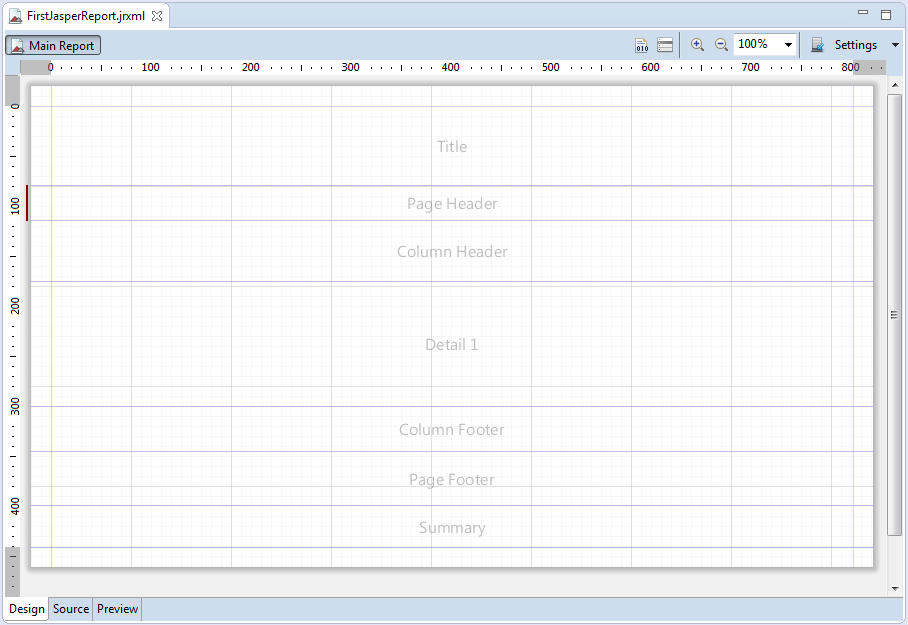This screenshot has height=625, width=908.
Task: Select the FirstJasperReport.jrxml editor tab
Action: (86, 16)
